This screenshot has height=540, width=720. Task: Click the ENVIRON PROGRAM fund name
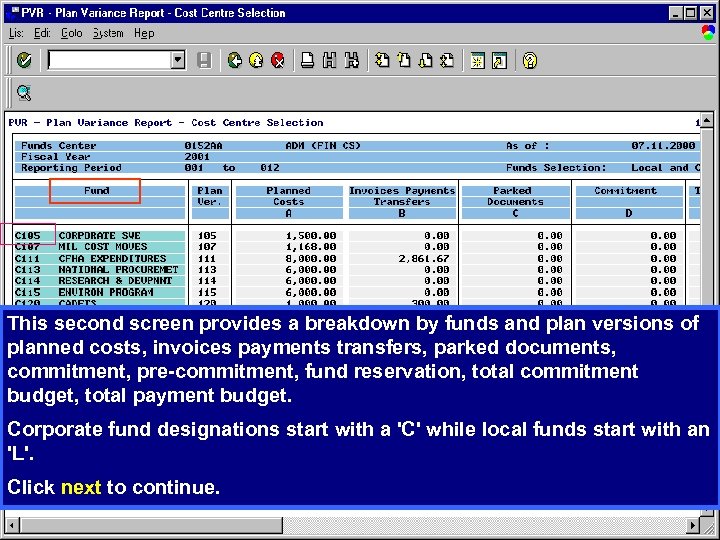(106, 292)
